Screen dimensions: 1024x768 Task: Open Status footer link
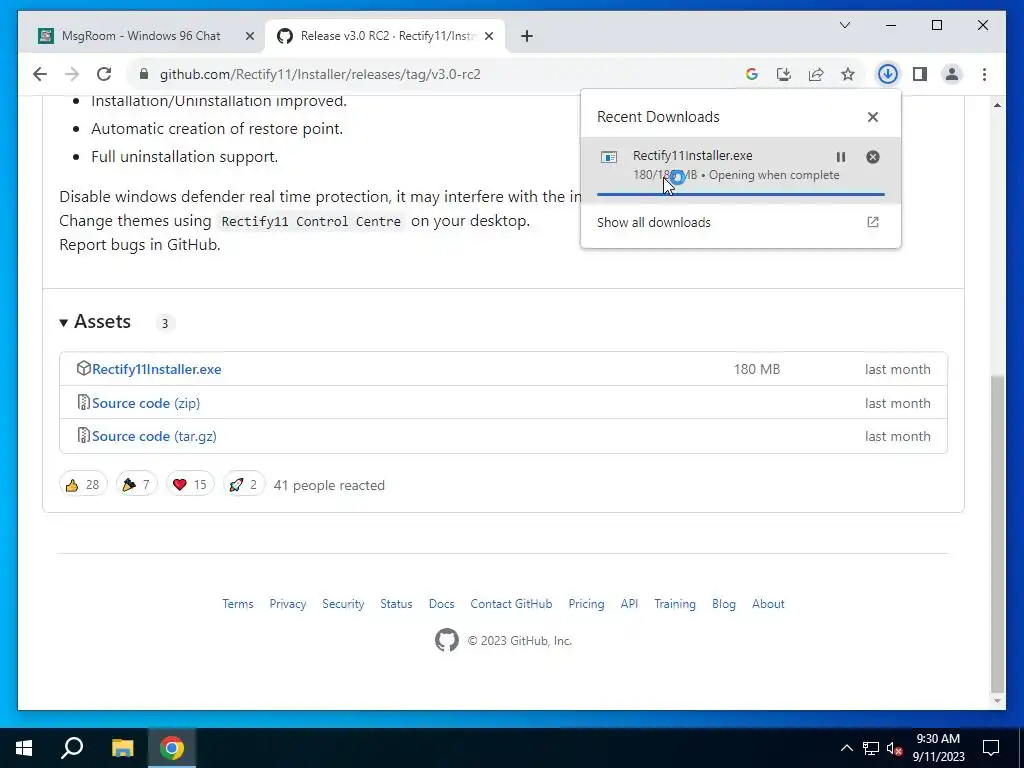coord(396,603)
